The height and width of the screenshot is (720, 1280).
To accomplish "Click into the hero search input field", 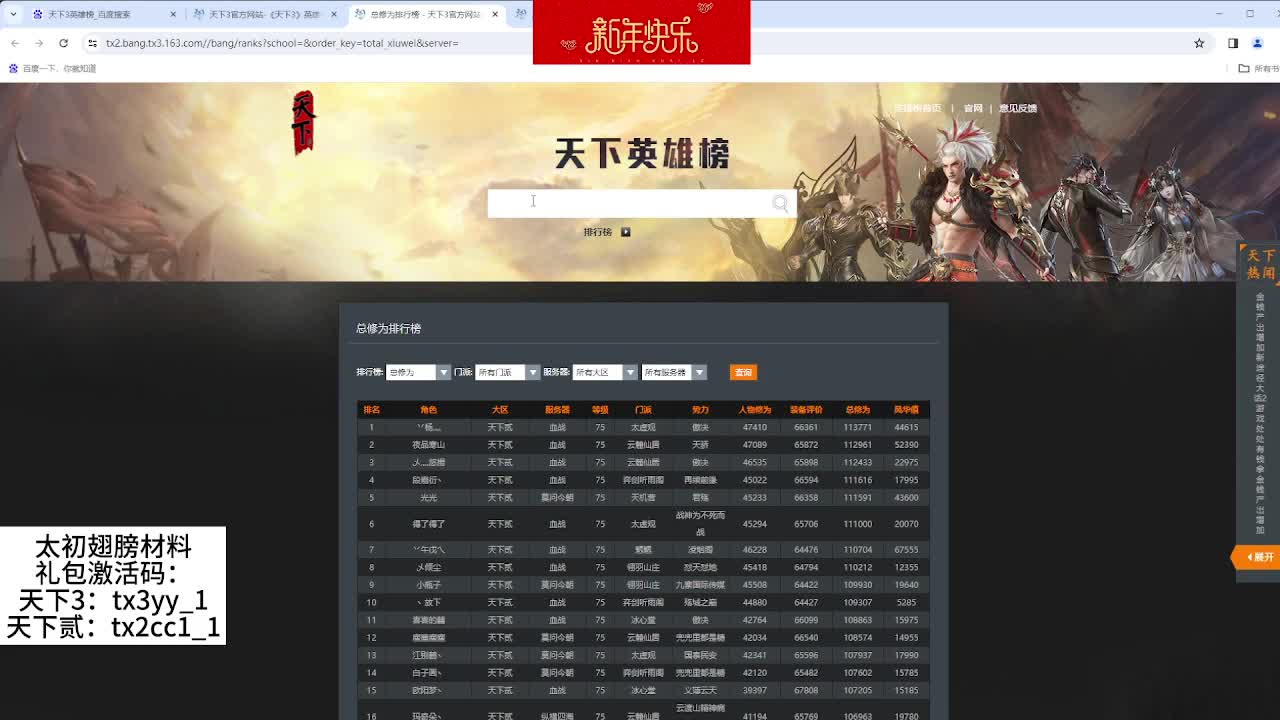I will point(630,203).
